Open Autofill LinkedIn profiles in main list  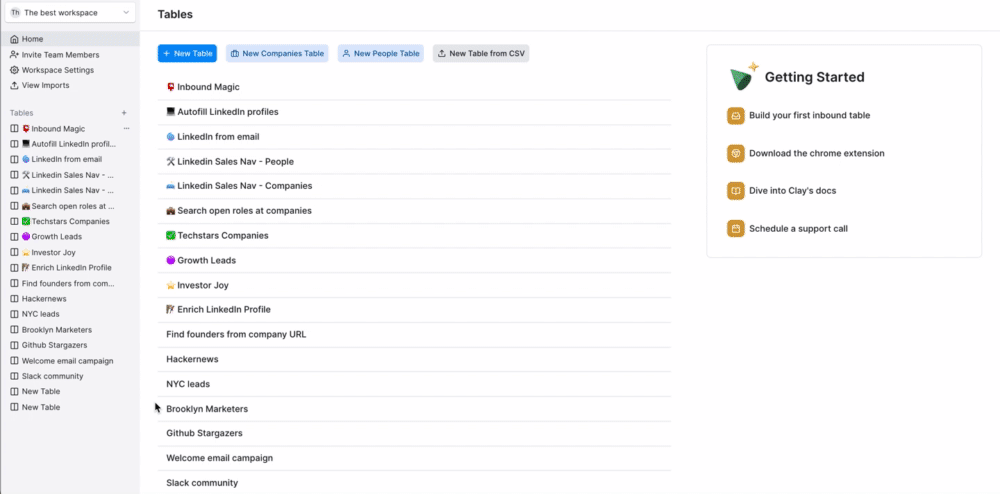(x=415, y=112)
